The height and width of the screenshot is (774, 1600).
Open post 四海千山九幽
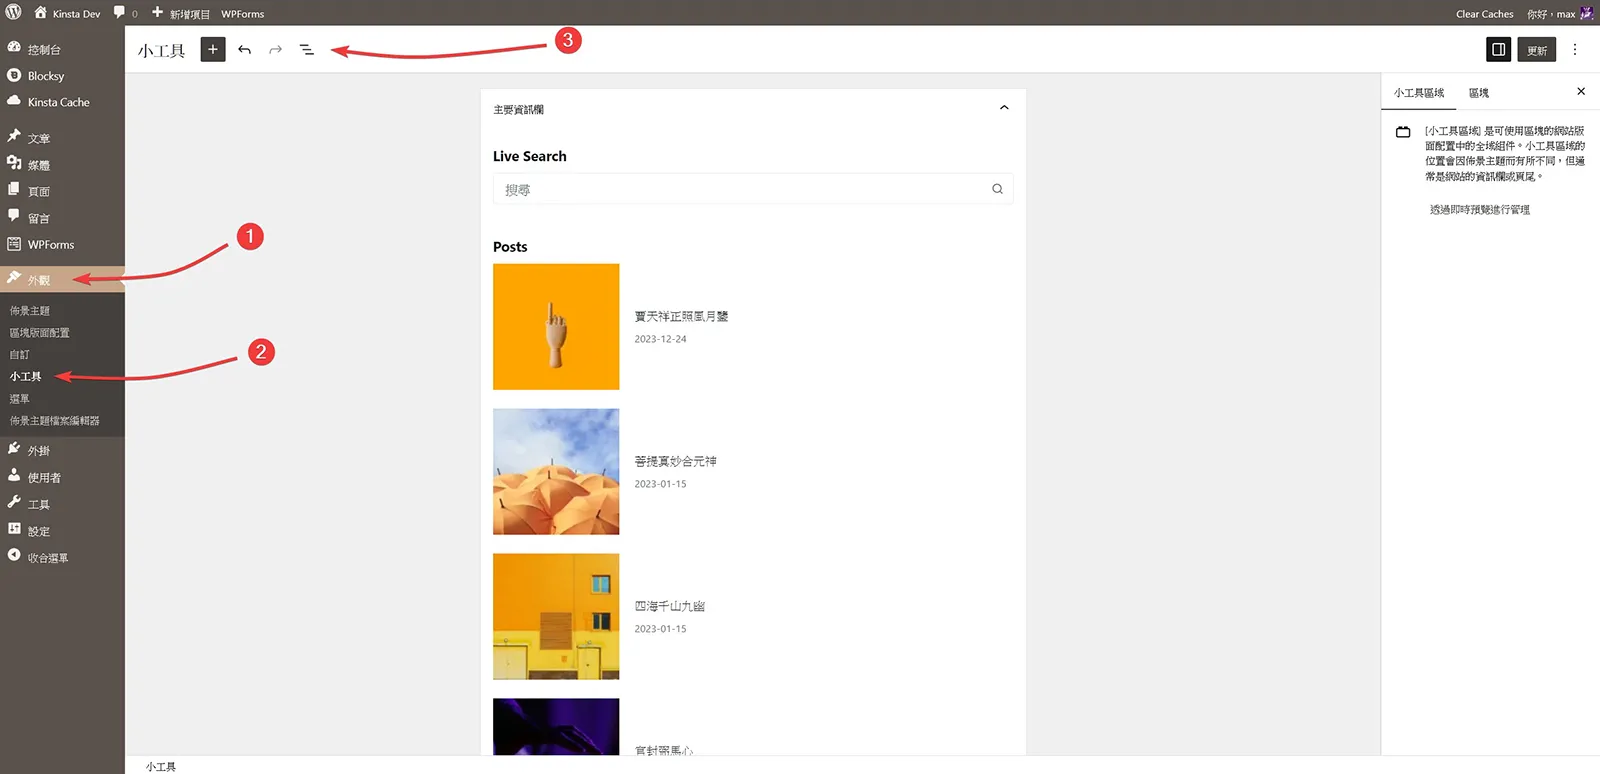tap(669, 606)
